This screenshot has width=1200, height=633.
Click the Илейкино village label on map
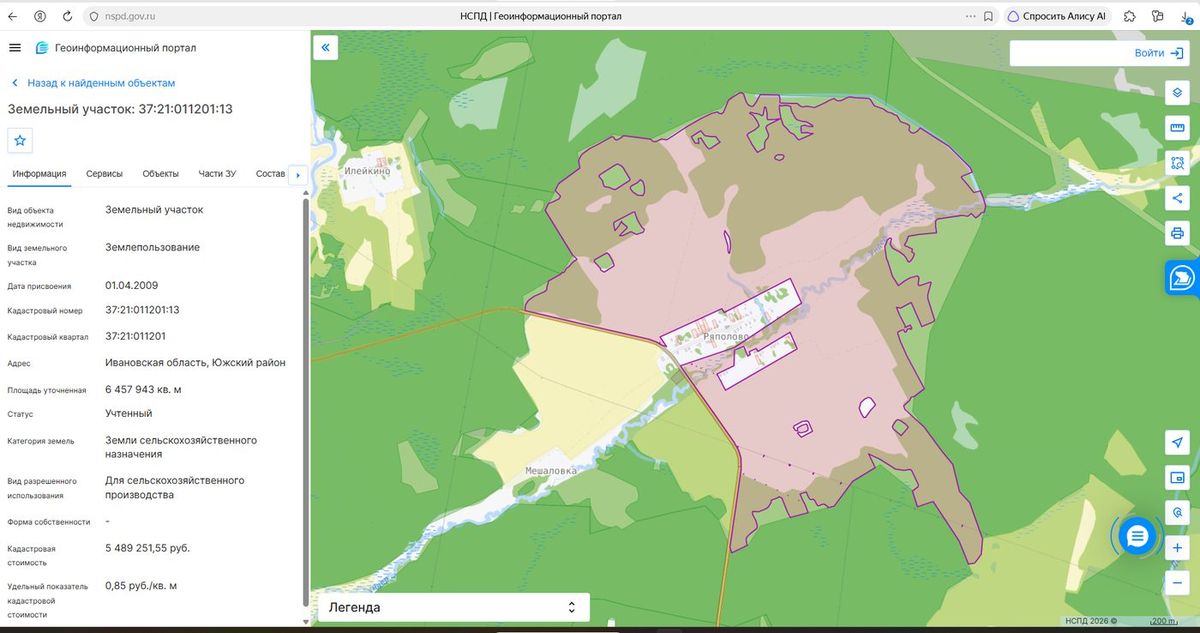pyautogui.click(x=367, y=171)
